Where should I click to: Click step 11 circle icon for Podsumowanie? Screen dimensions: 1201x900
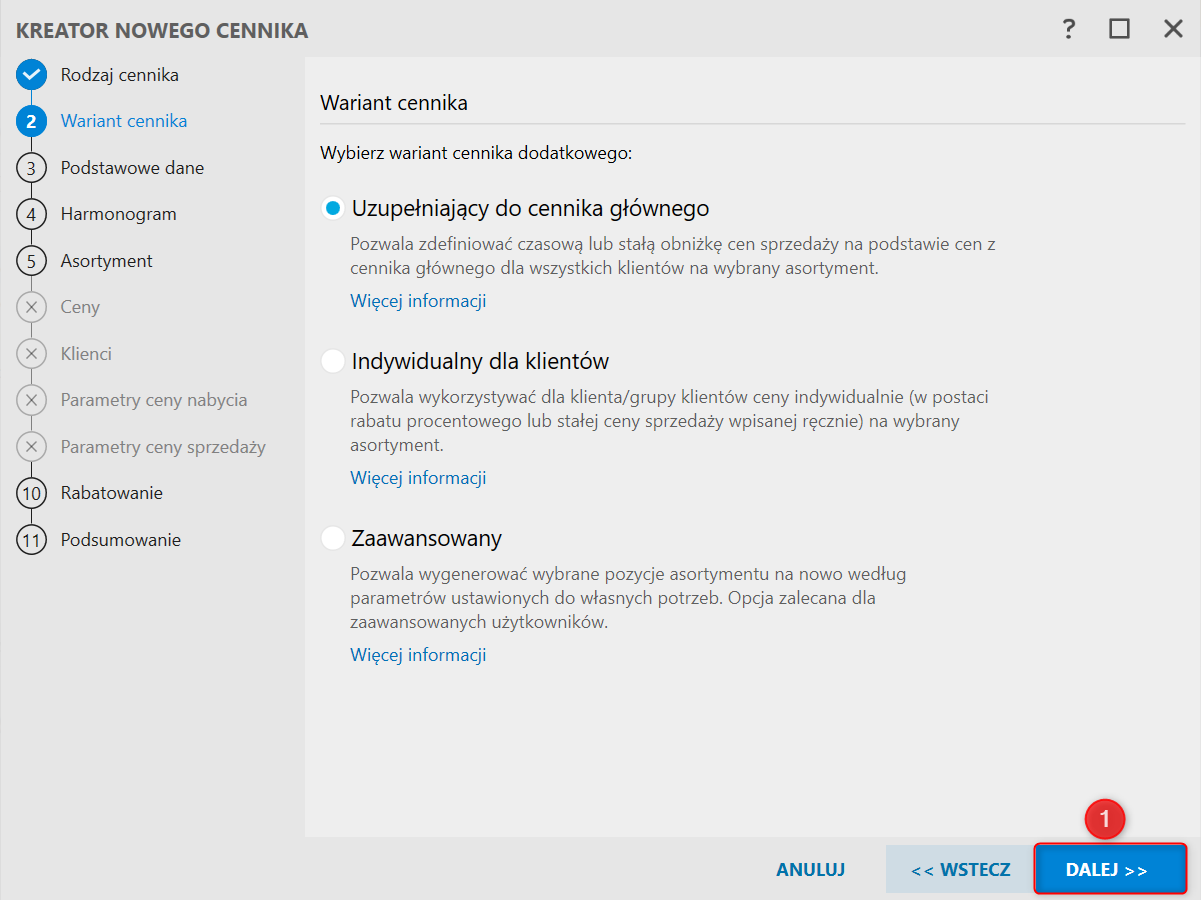pyautogui.click(x=32, y=540)
